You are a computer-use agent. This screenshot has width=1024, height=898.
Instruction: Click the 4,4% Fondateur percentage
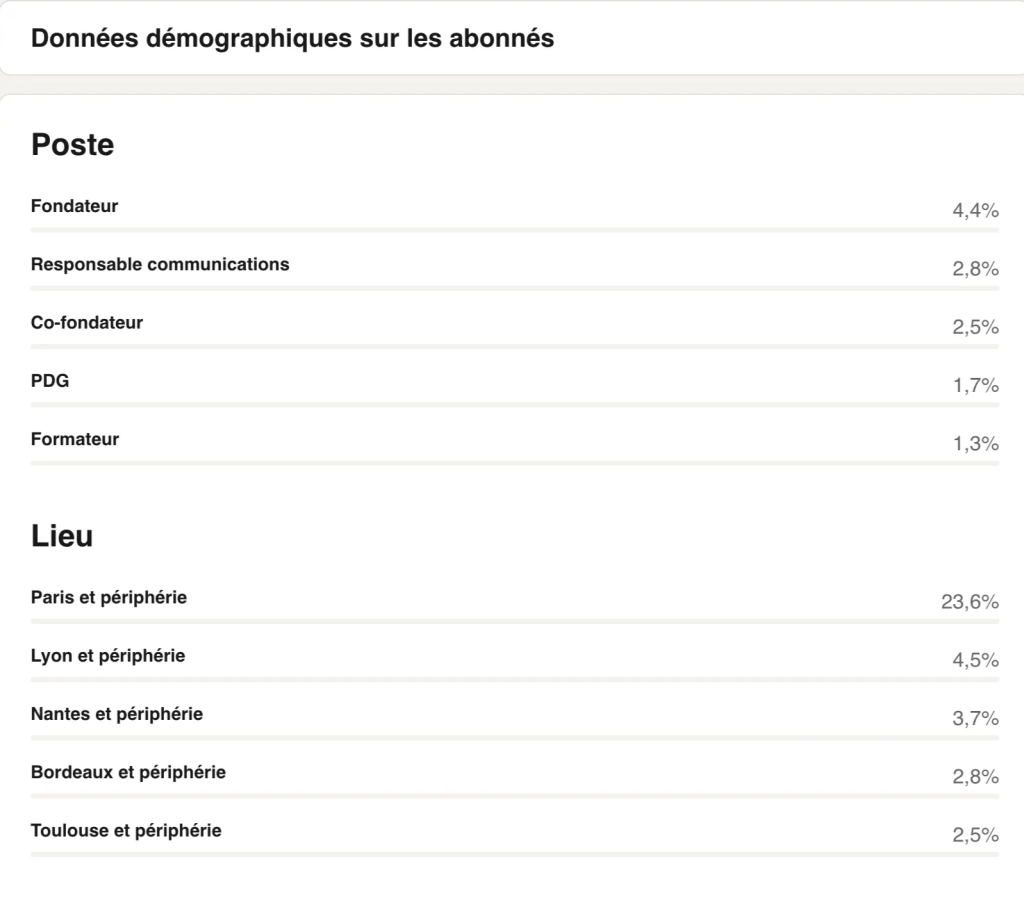coord(975,211)
